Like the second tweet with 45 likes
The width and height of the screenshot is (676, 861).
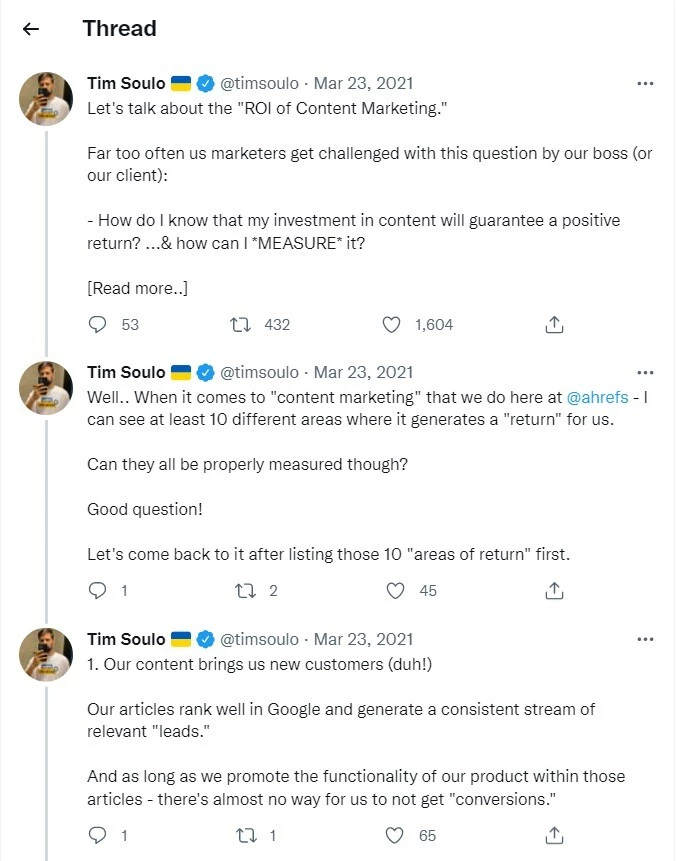[395, 590]
